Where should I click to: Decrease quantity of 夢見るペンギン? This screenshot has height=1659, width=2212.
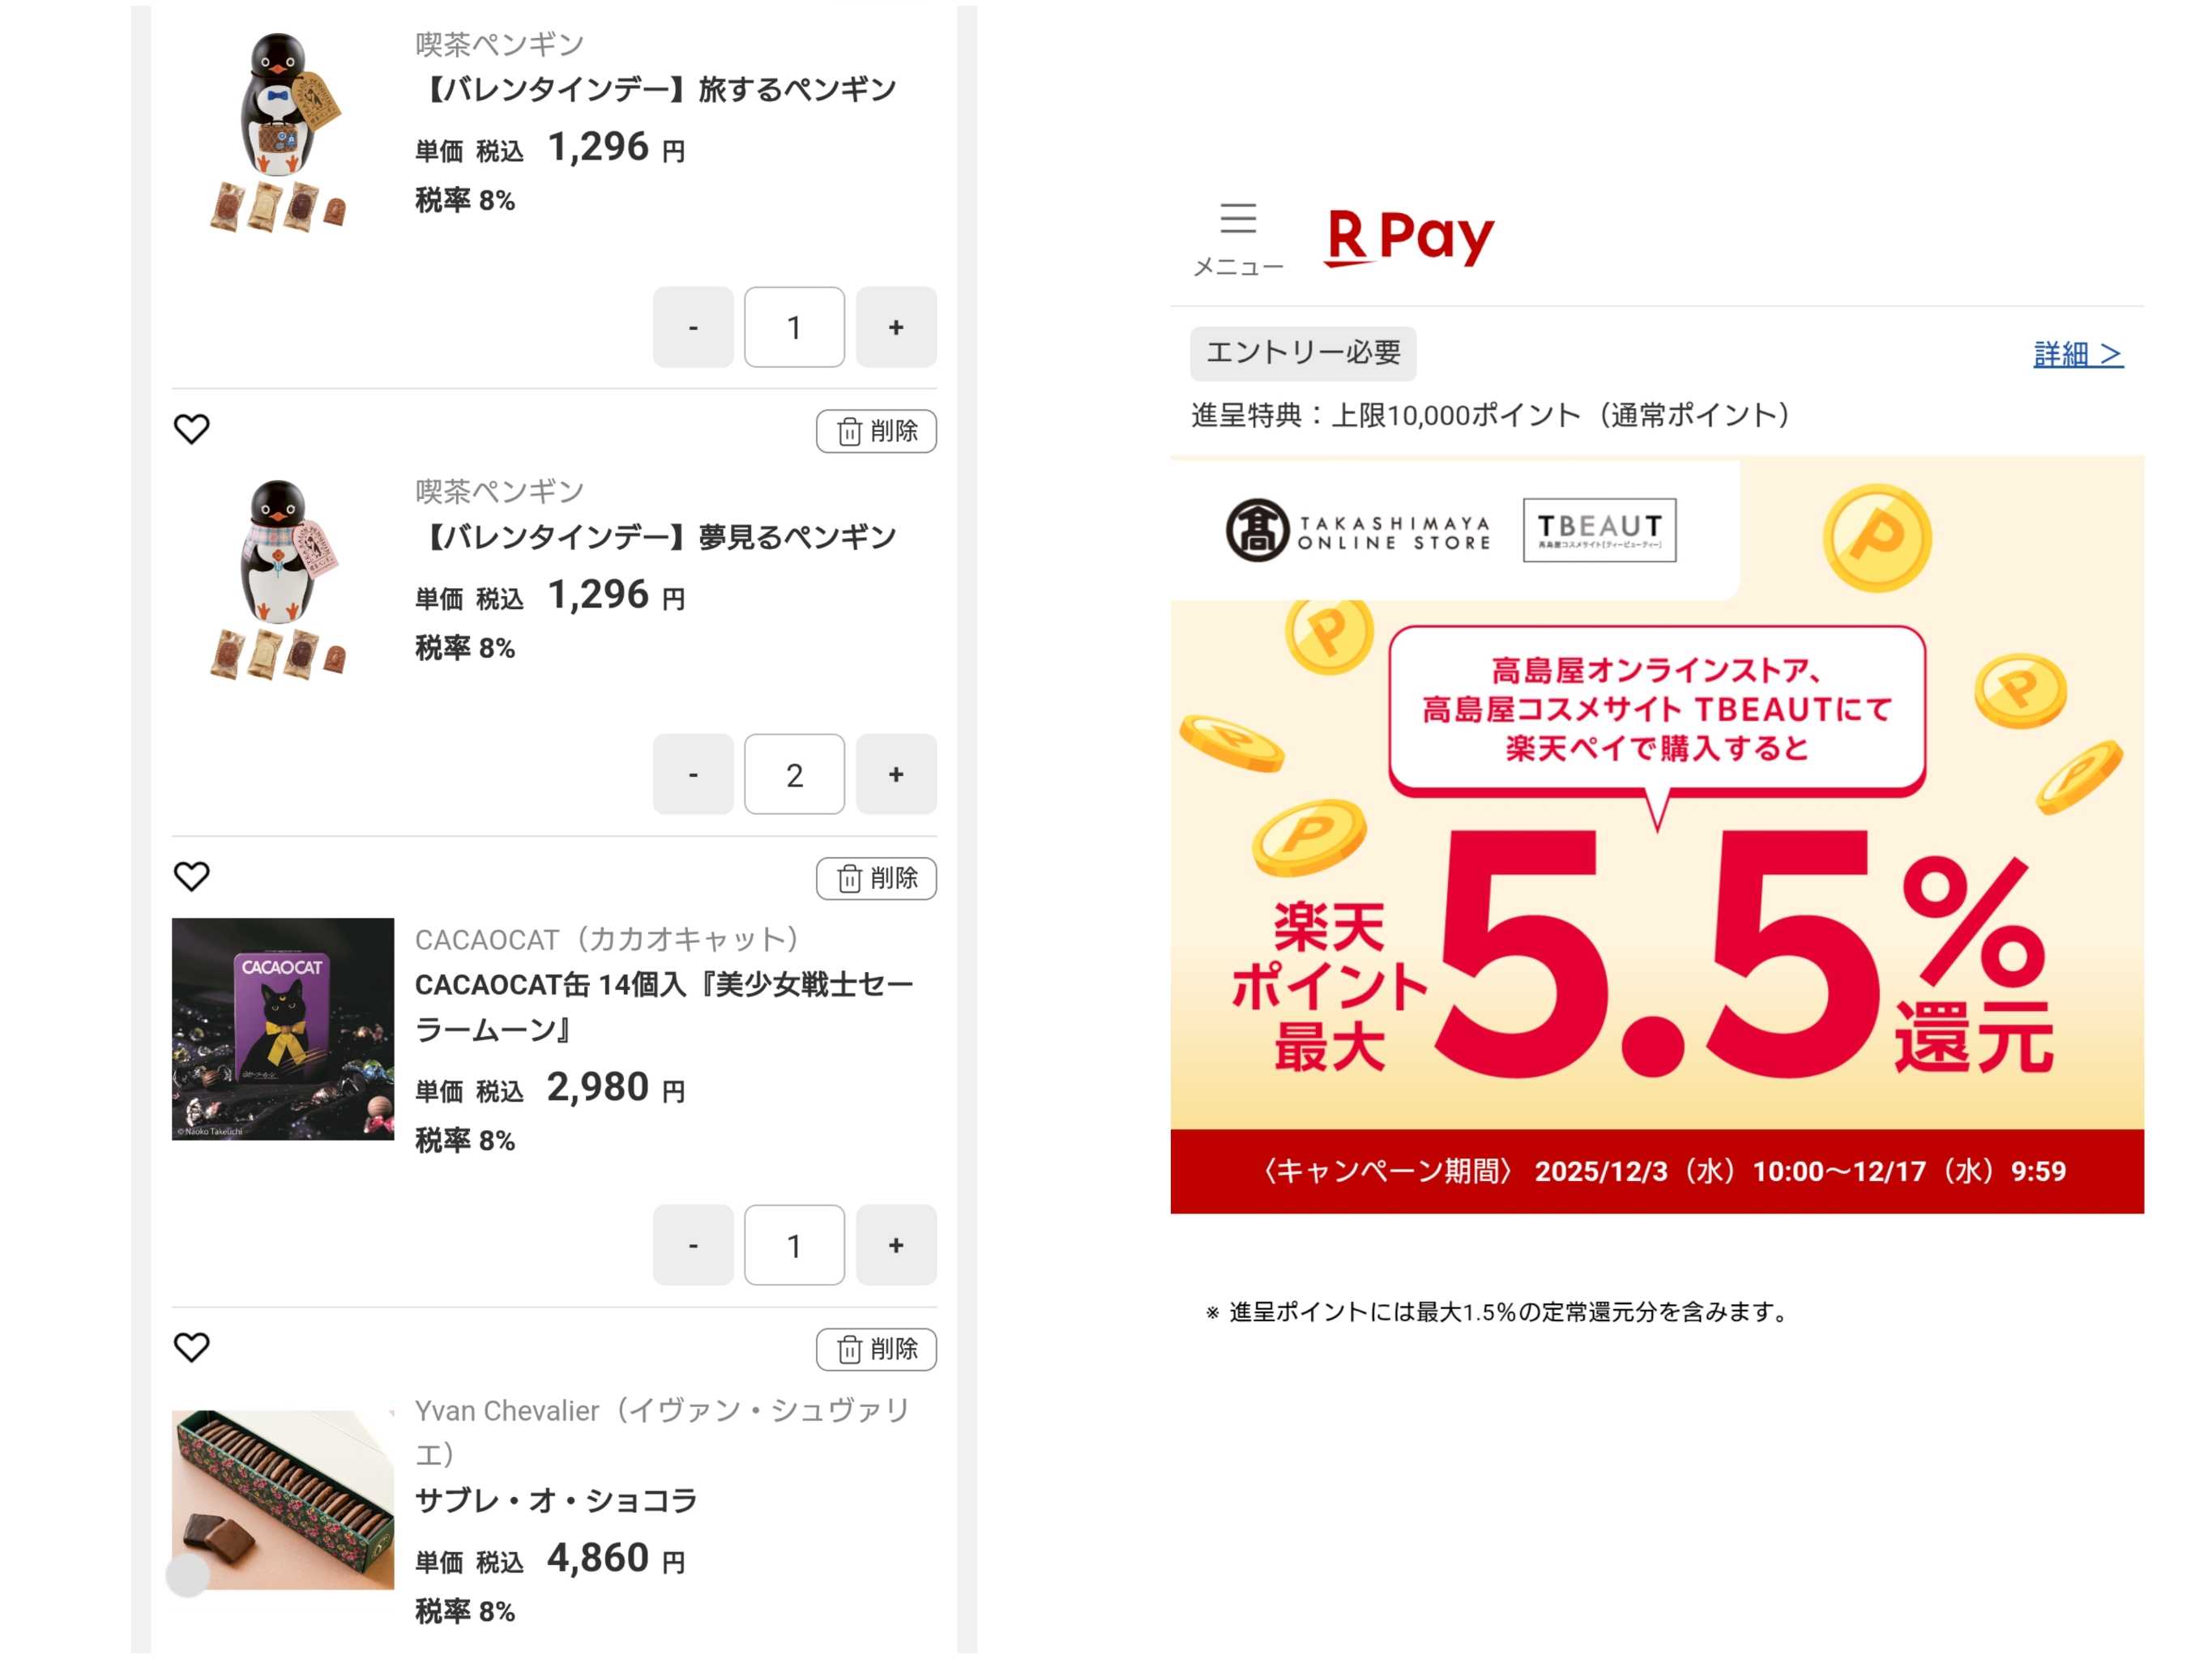[x=693, y=774]
